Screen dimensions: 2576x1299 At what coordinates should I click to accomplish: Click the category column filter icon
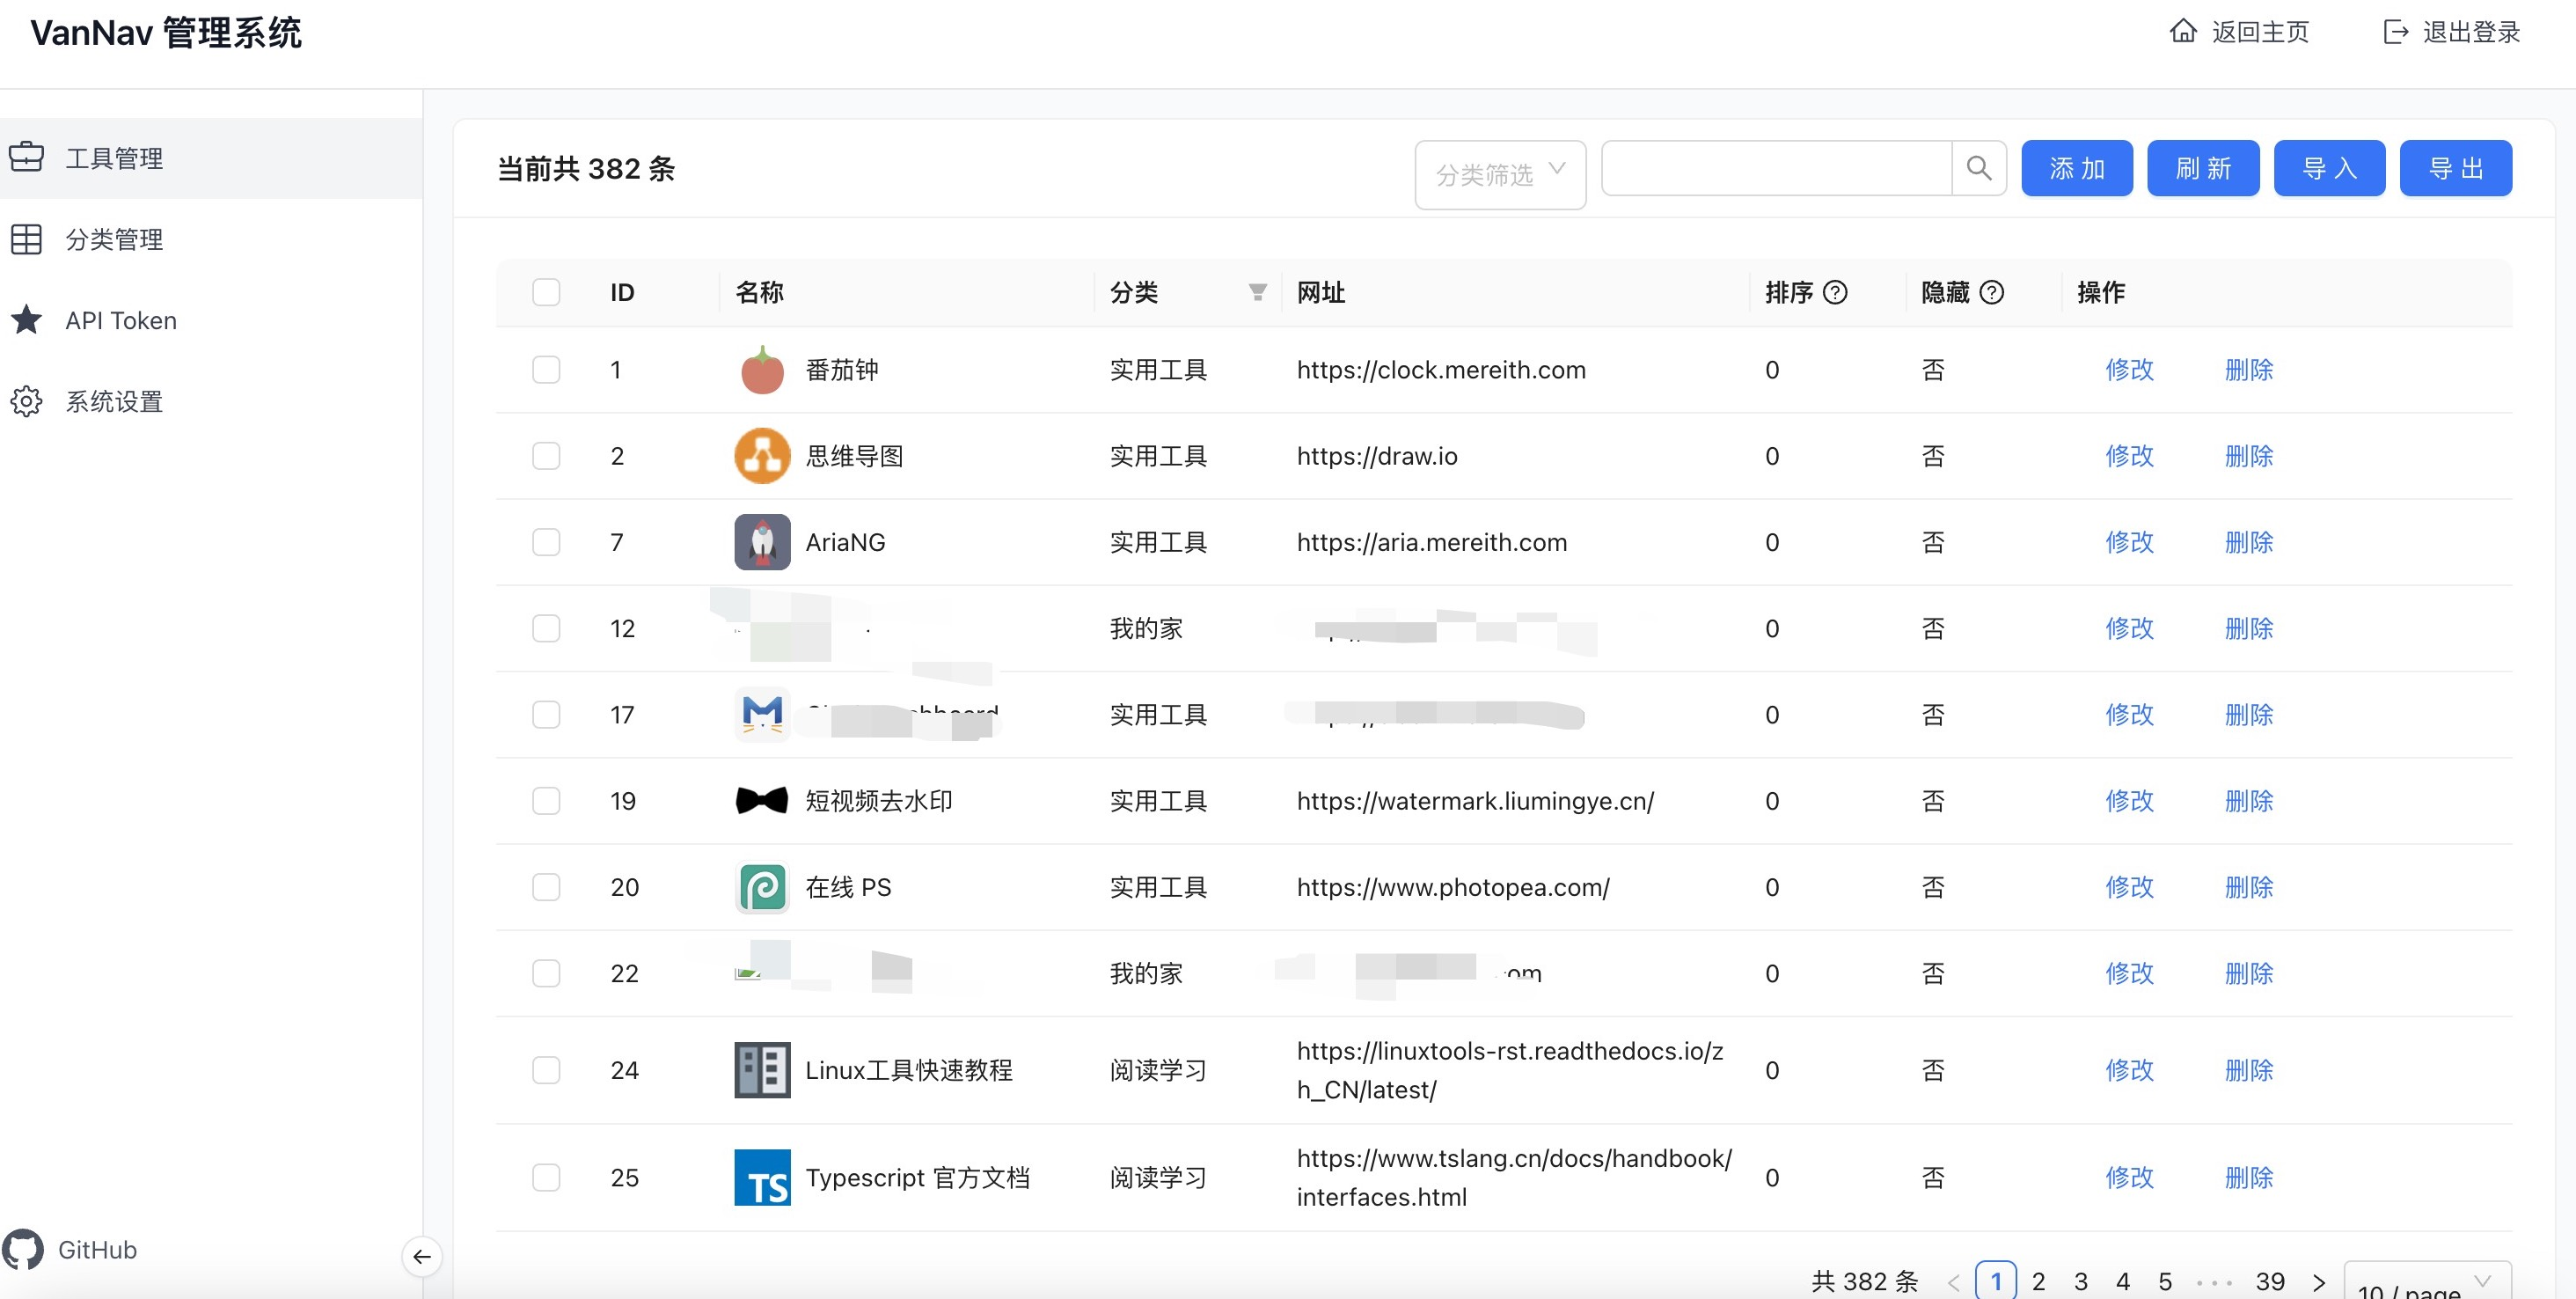pos(1257,292)
